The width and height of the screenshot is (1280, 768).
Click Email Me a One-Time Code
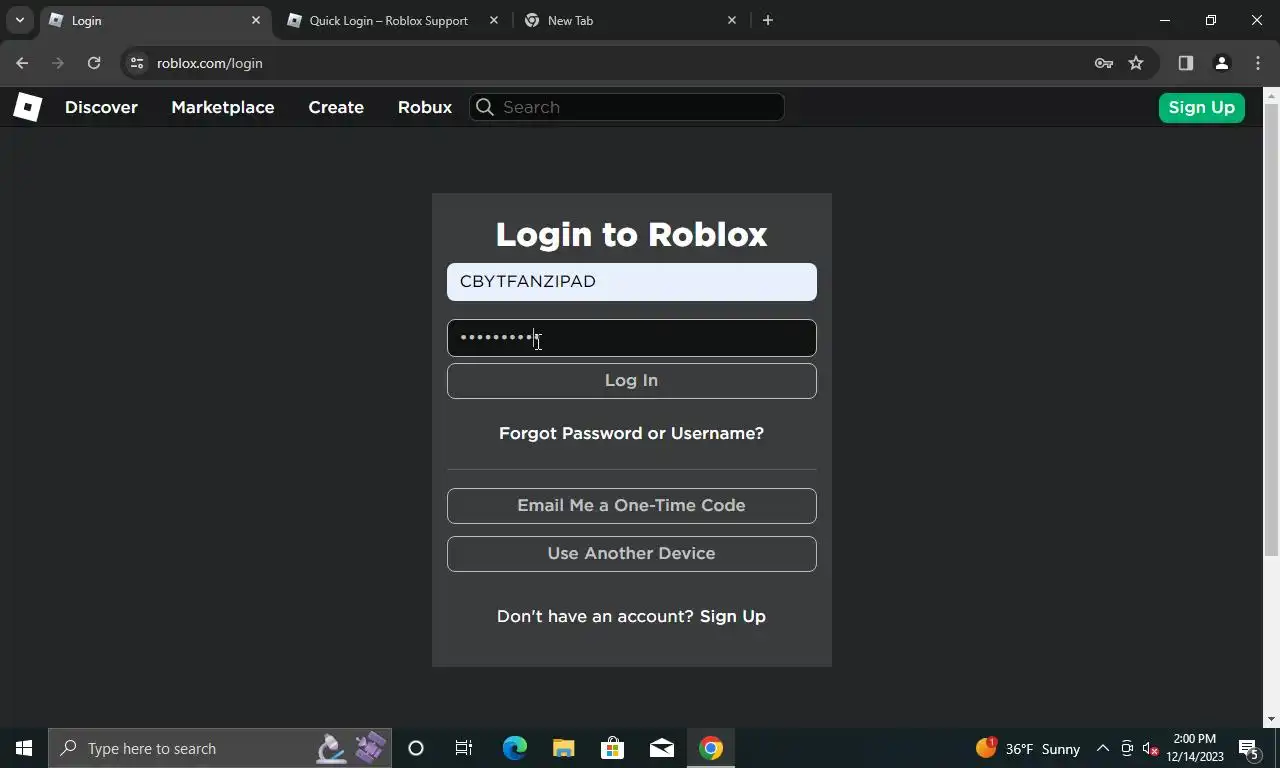click(x=631, y=505)
